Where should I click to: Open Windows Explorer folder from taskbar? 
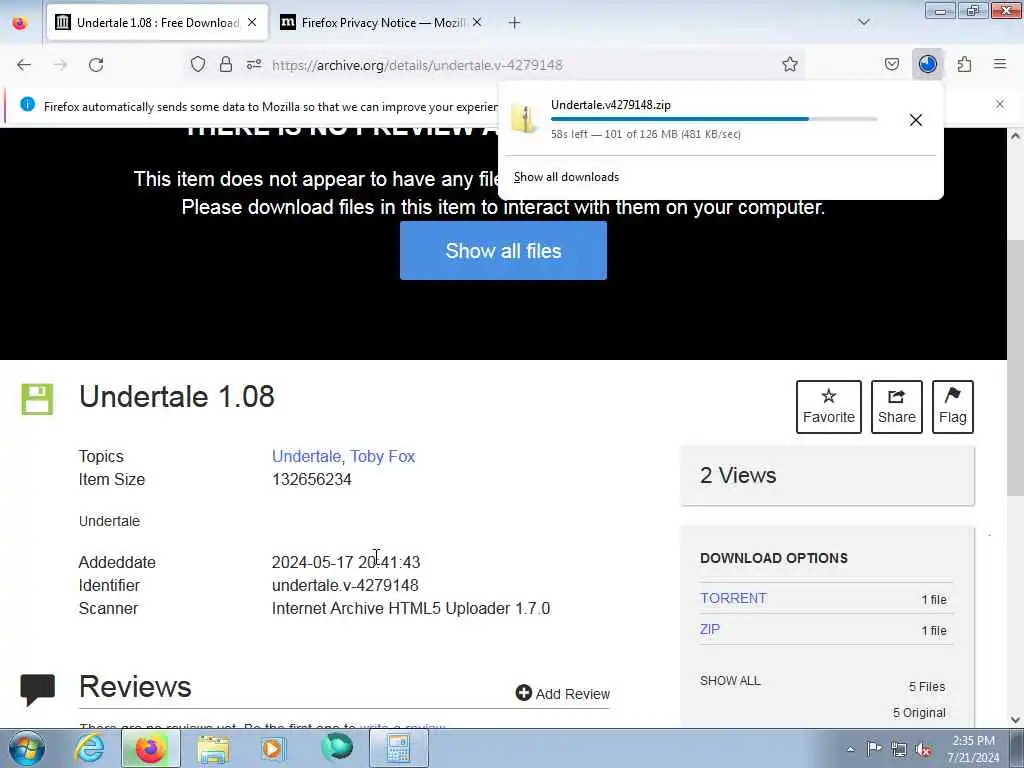(x=214, y=748)
